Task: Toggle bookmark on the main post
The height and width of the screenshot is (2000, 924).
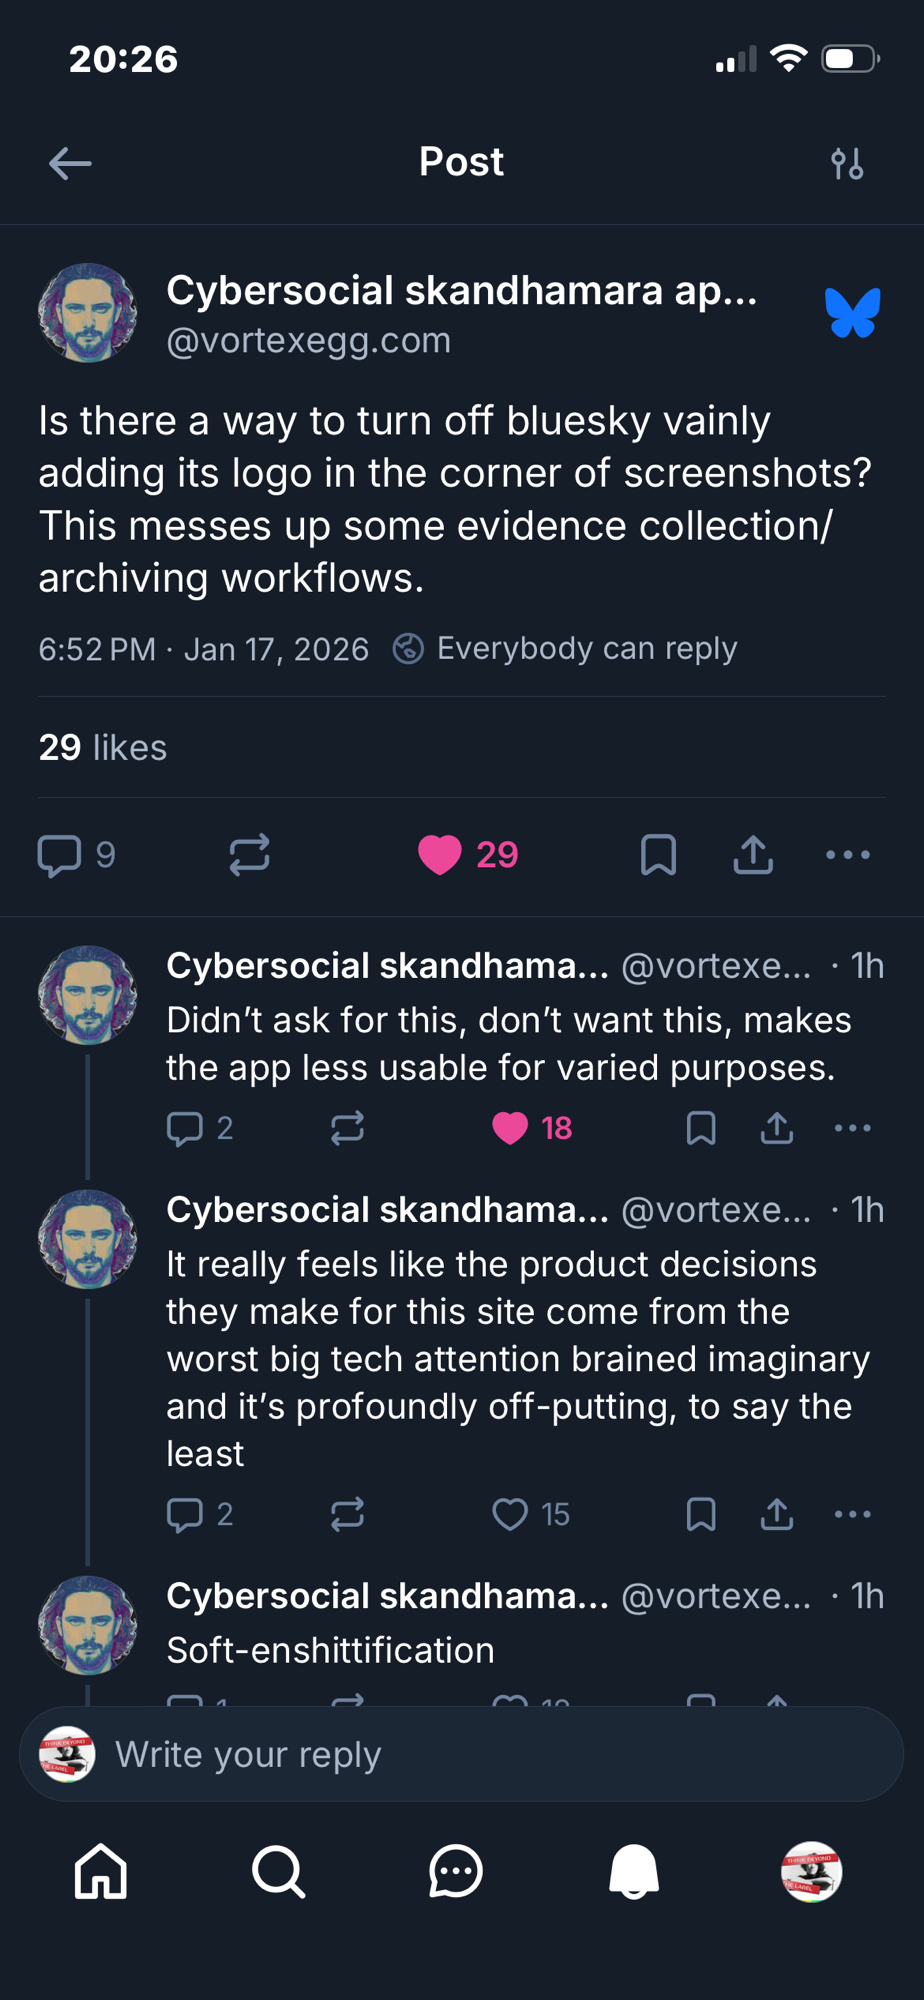Action: (x=658, y=855)
